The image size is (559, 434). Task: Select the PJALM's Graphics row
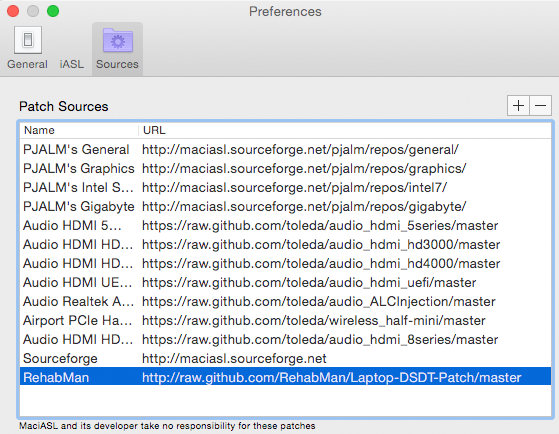click(285, 168)
